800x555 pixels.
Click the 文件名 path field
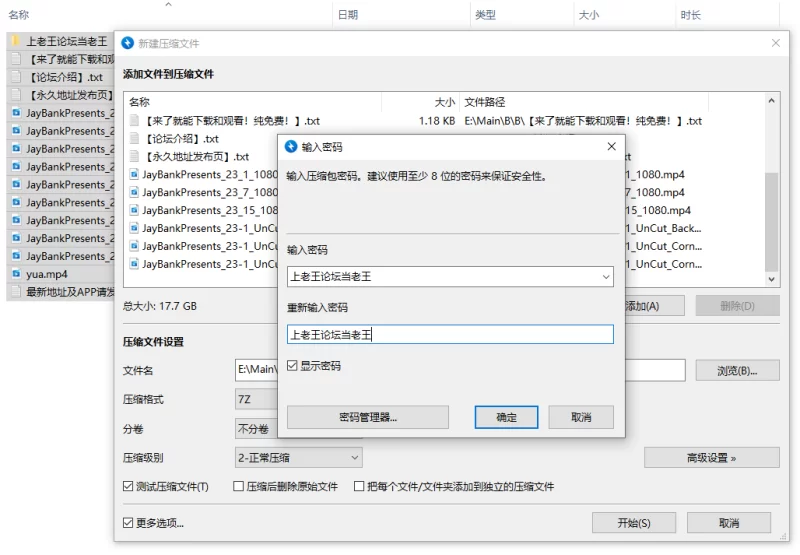[x=460, y=370]
